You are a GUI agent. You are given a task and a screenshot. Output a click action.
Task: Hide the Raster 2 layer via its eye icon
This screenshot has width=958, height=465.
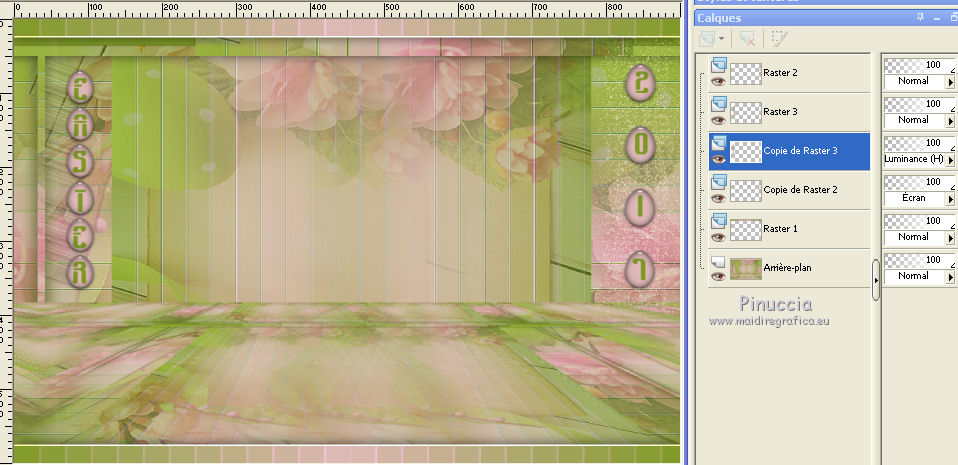coord(718,81)
